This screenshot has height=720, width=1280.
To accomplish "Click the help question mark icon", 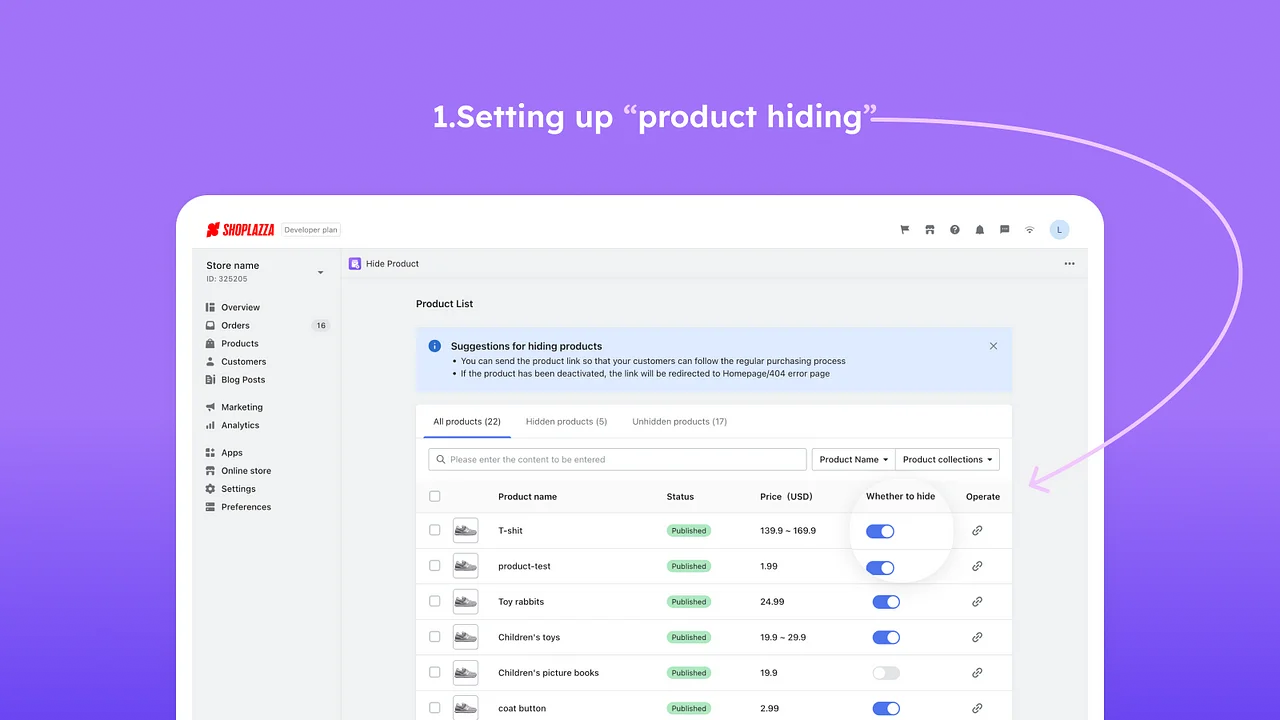I will [x=954, y=229].
